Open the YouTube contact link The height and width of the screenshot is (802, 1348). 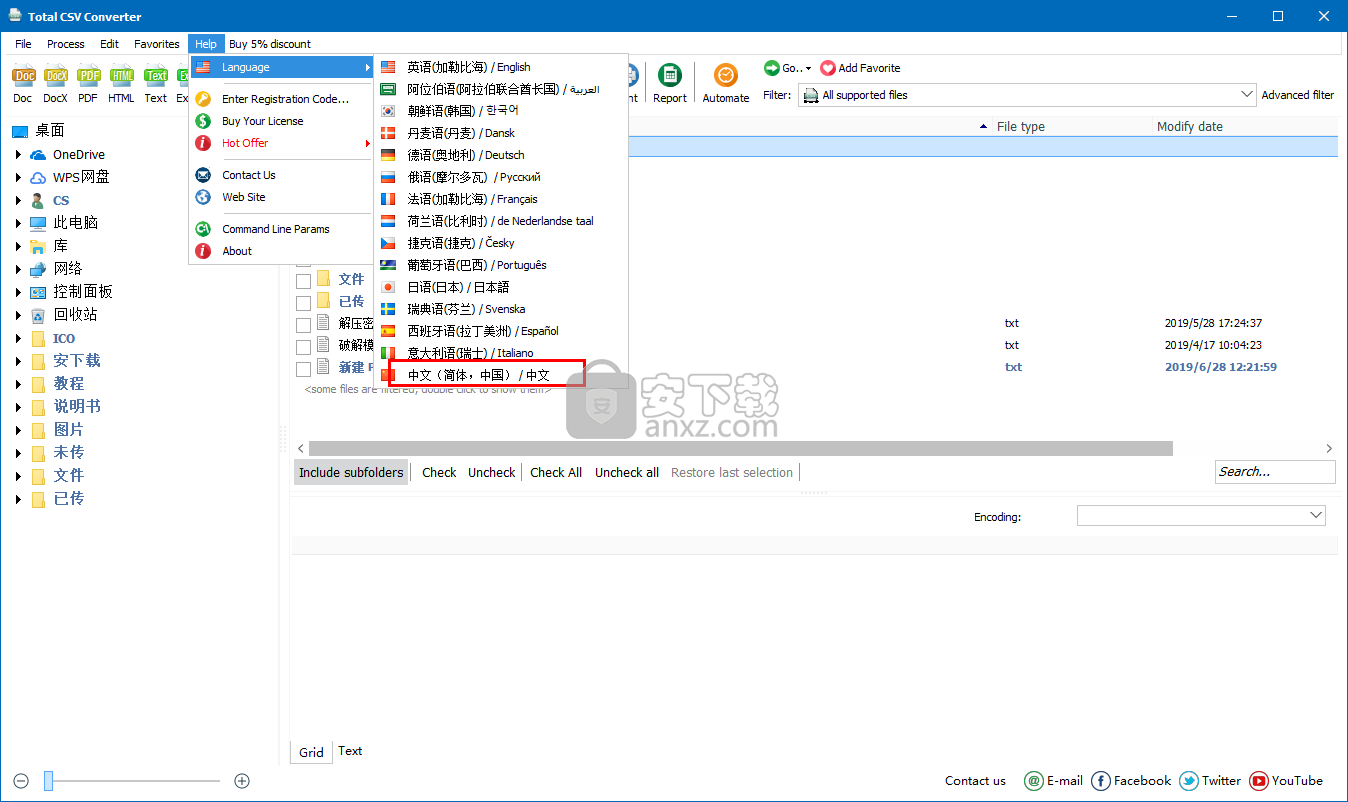click(x=1286, y=781)
